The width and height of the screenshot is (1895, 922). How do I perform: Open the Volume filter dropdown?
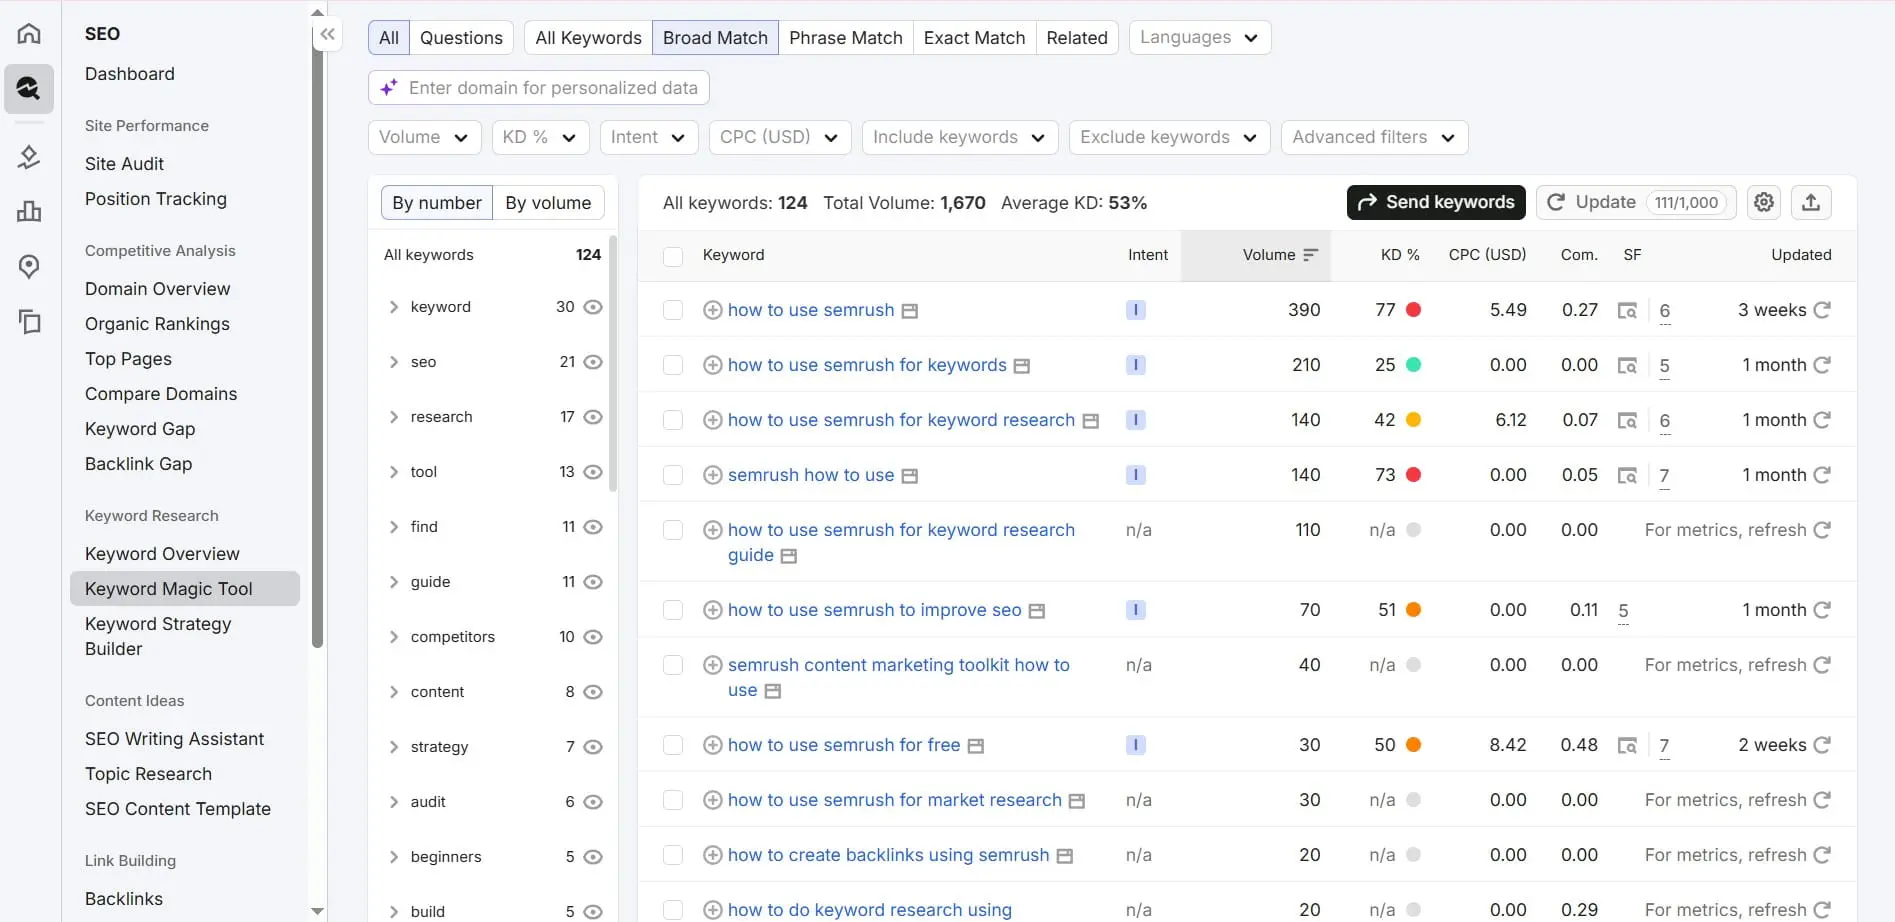(424, 137)
